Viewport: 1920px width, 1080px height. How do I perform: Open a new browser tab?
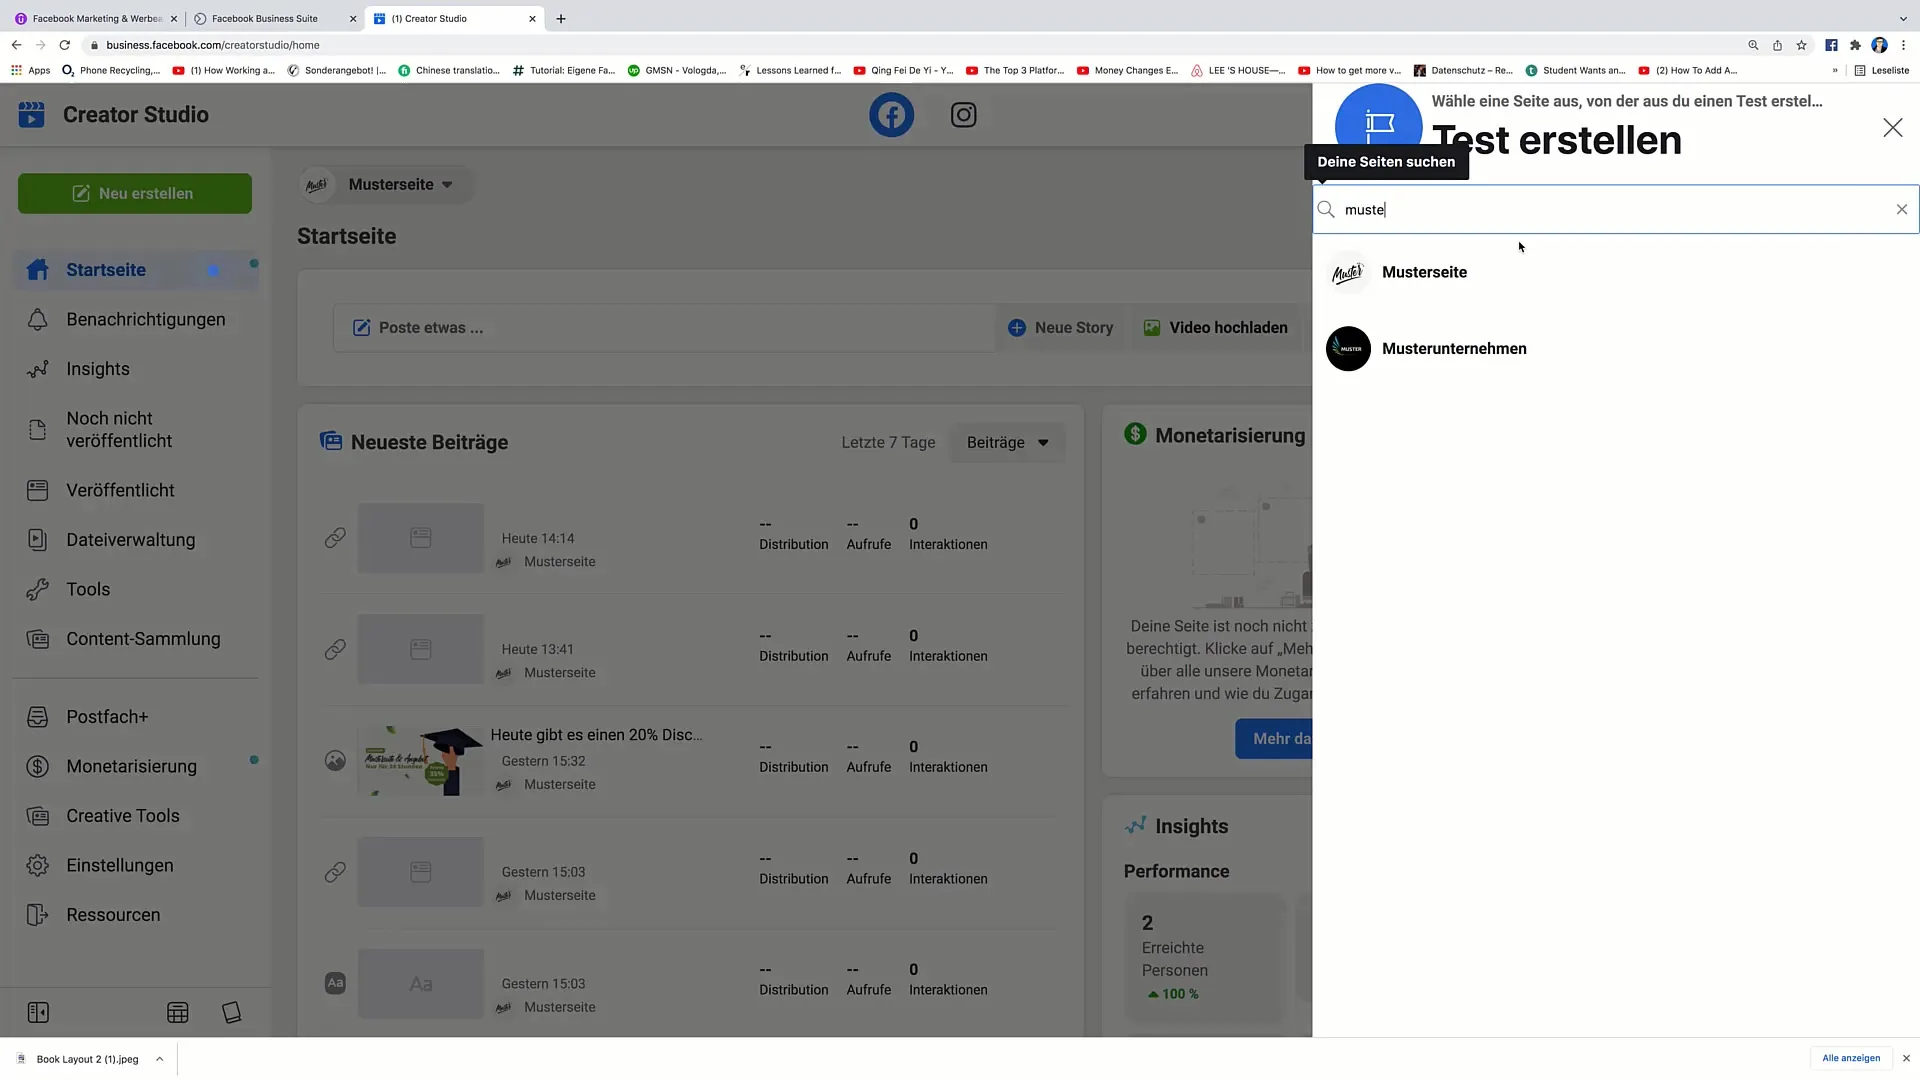pyautogui.click(x=561, y=18)
